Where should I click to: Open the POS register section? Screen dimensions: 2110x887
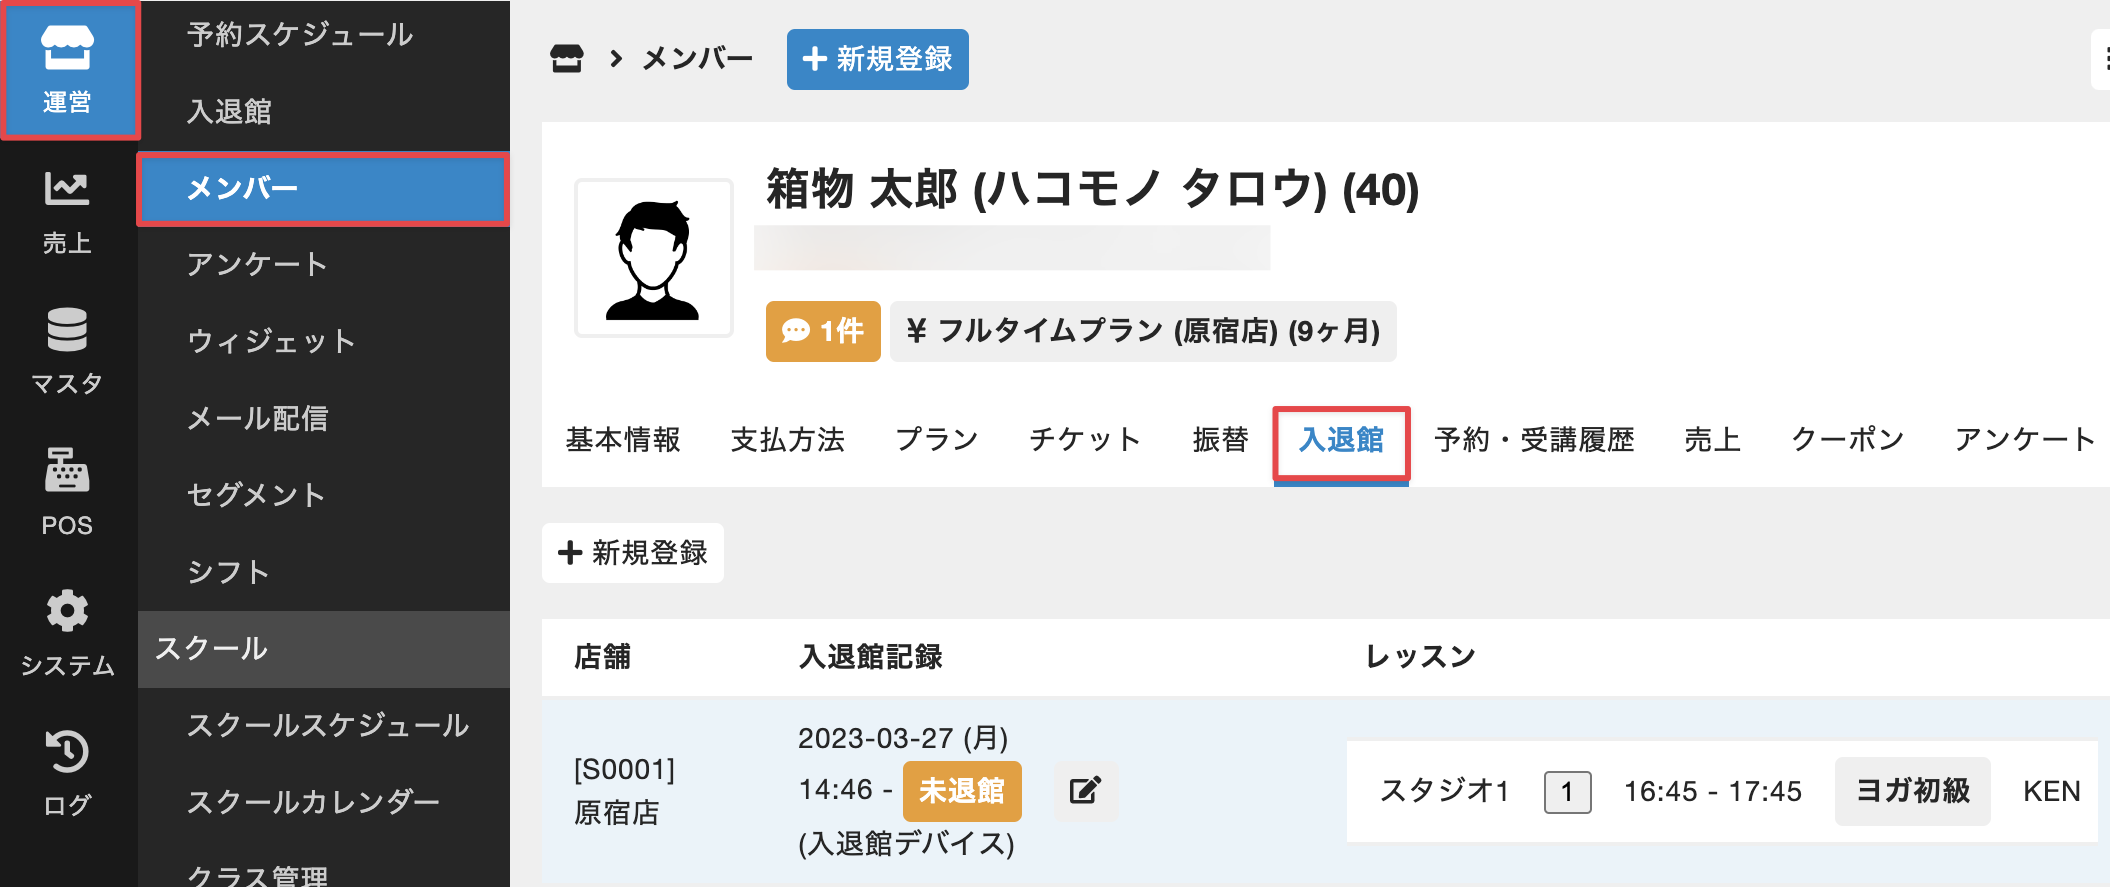click(x=67, y=492)
